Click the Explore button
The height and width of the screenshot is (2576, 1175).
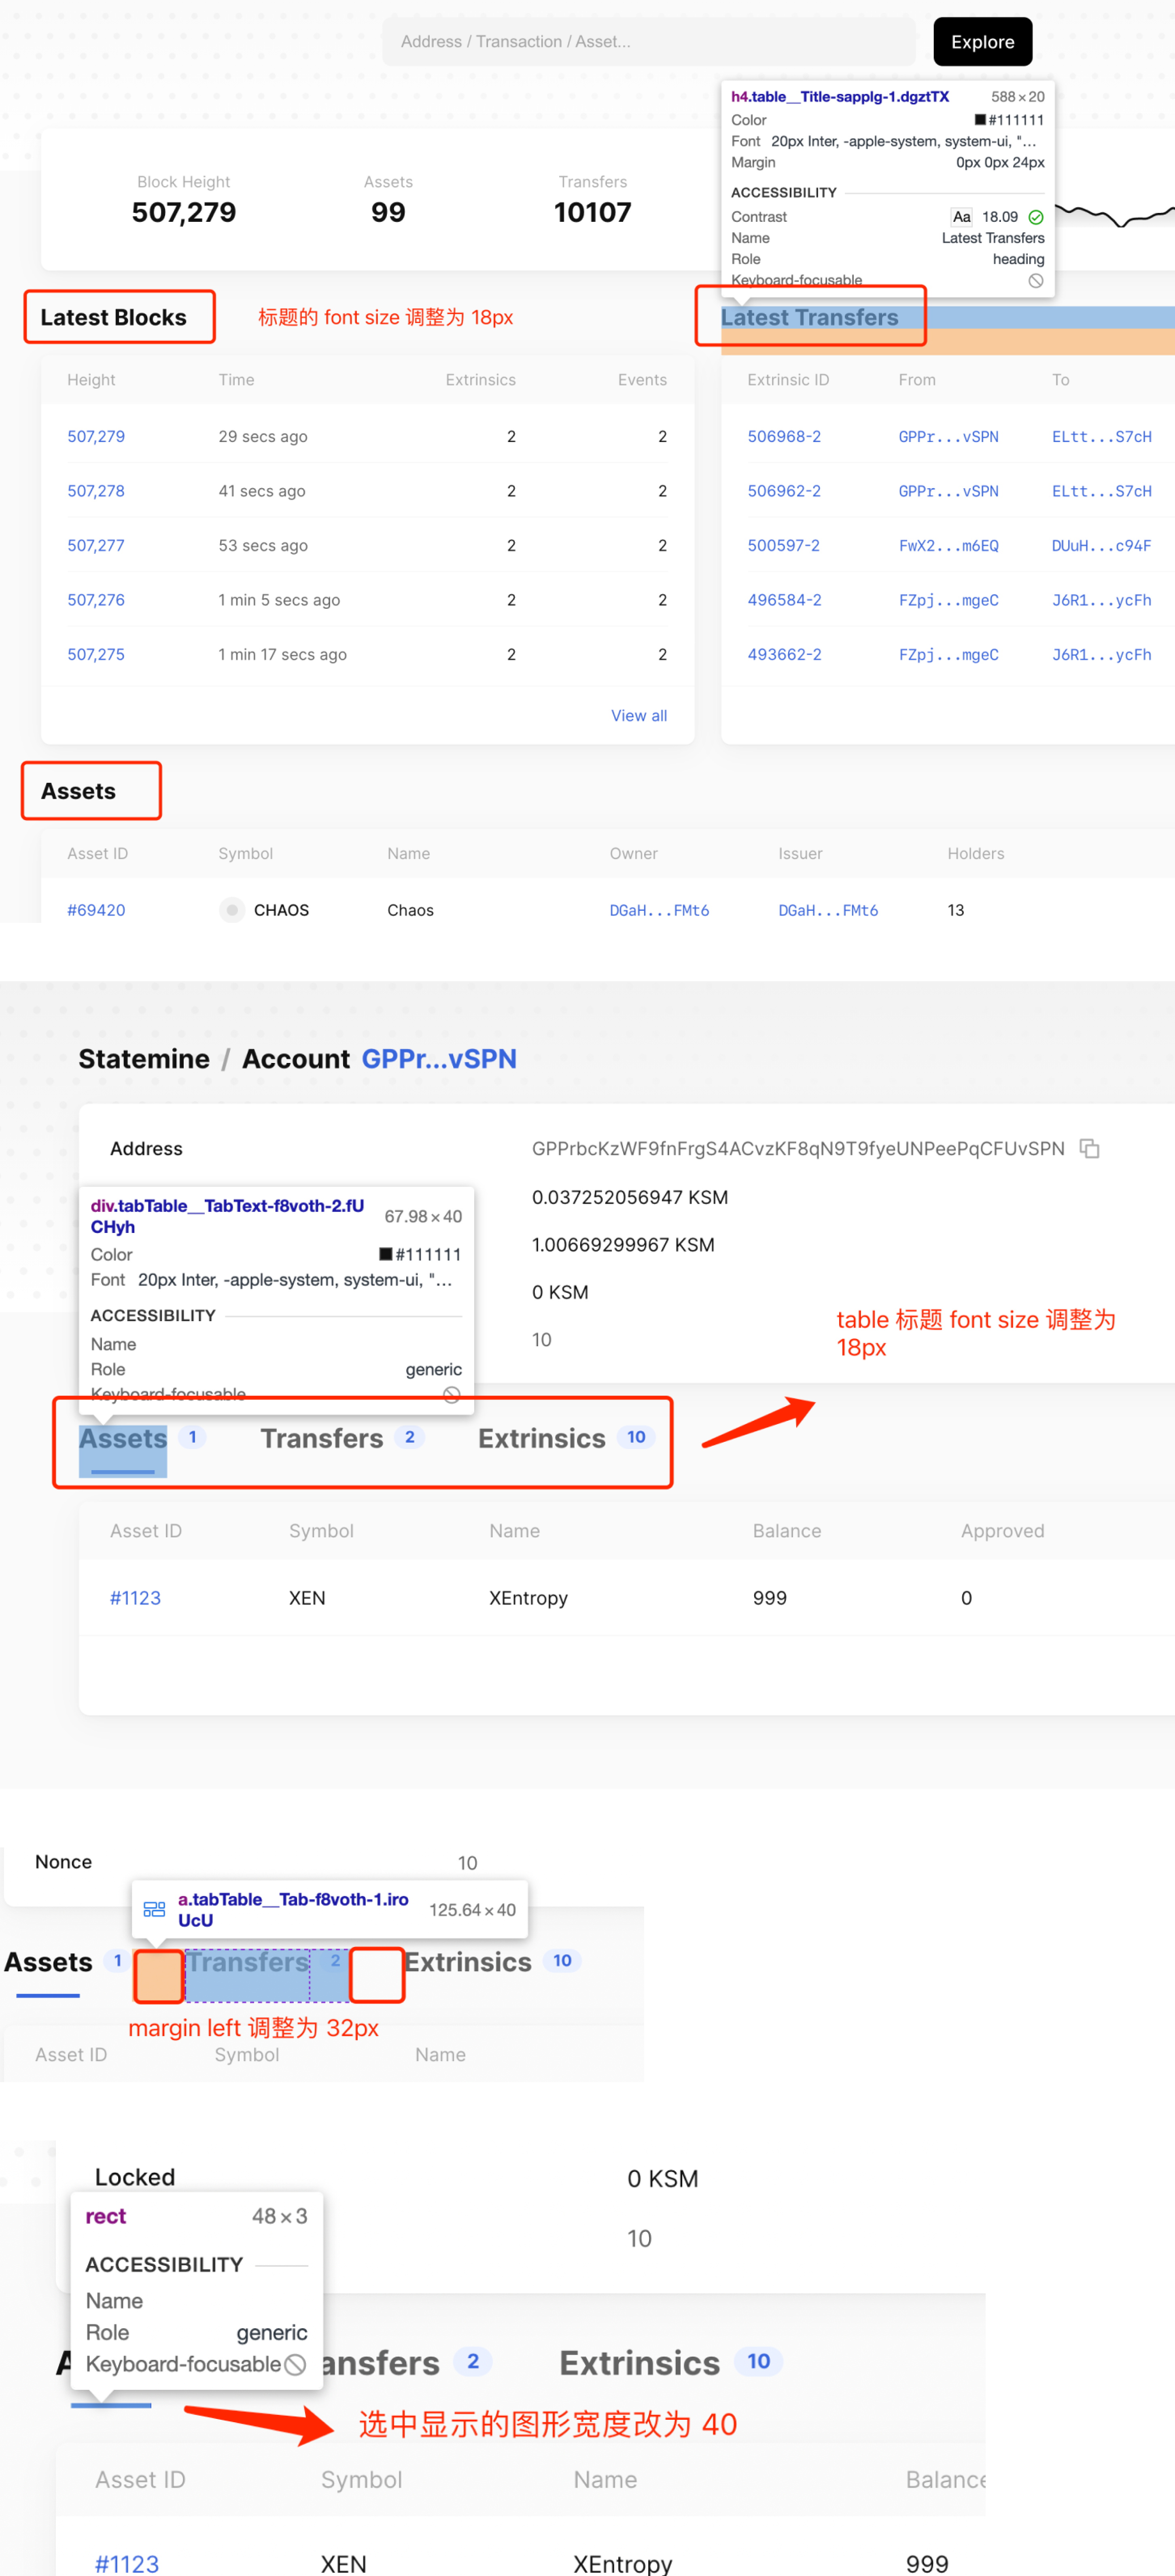pos(982,42)
